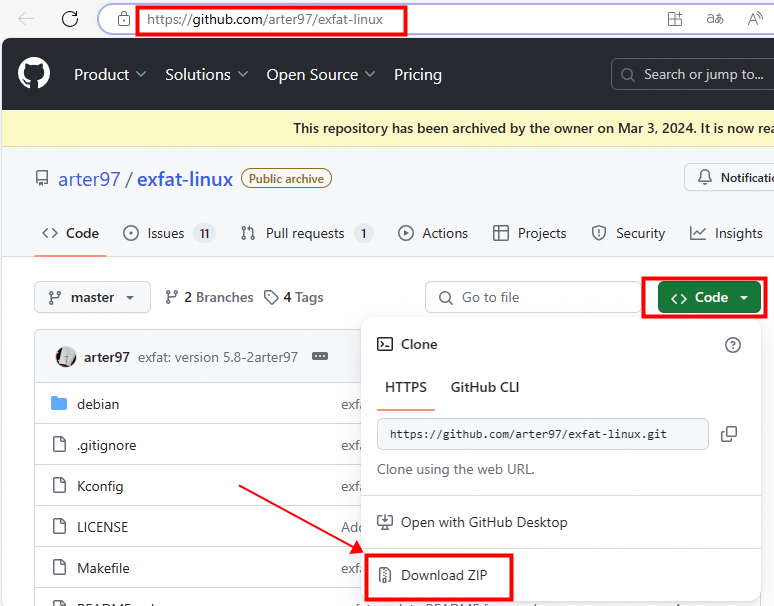This screenshot has height=606, width=774.
Task: Expand the Solutions menu
Action: point(206,75)
